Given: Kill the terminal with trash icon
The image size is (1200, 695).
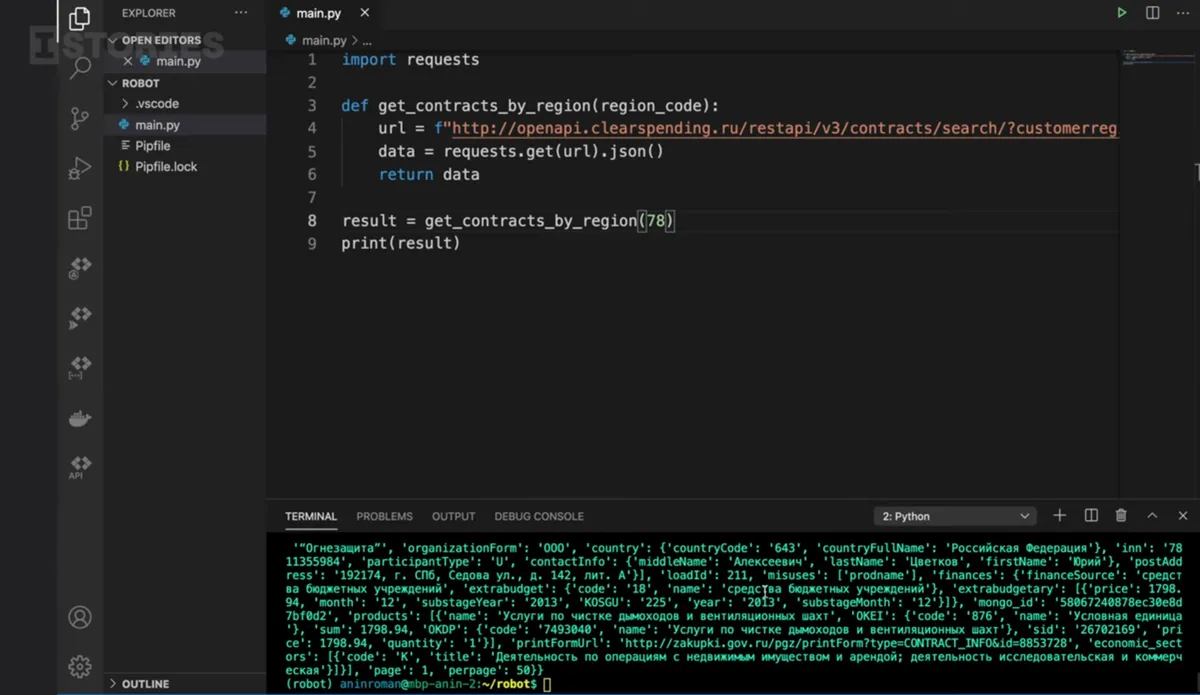Looking at the screenshot, I should [1121, 516].
